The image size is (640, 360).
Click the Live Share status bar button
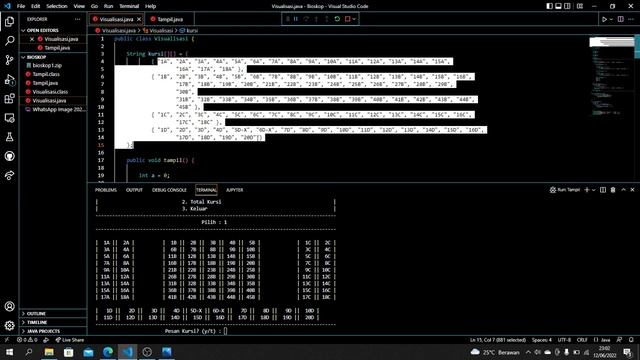point(69,340)
